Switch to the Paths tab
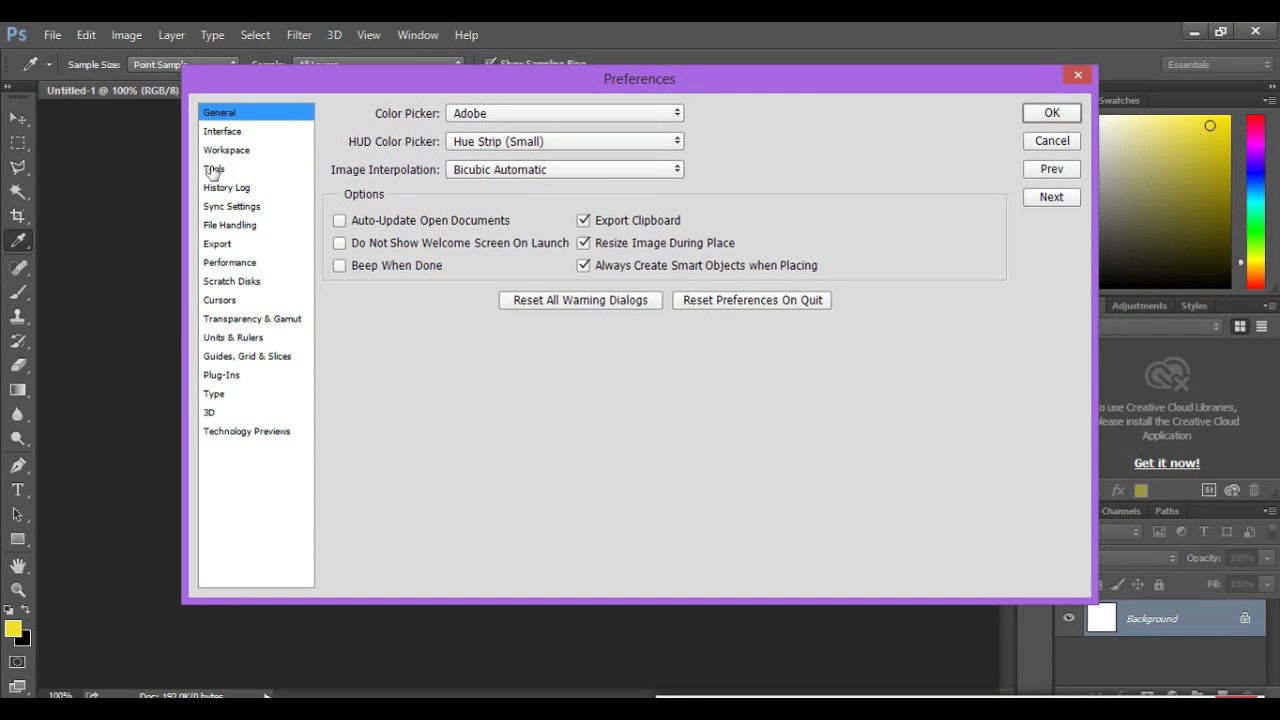The height and width of the screenshot is (720, 1280). coord(1167,511)
